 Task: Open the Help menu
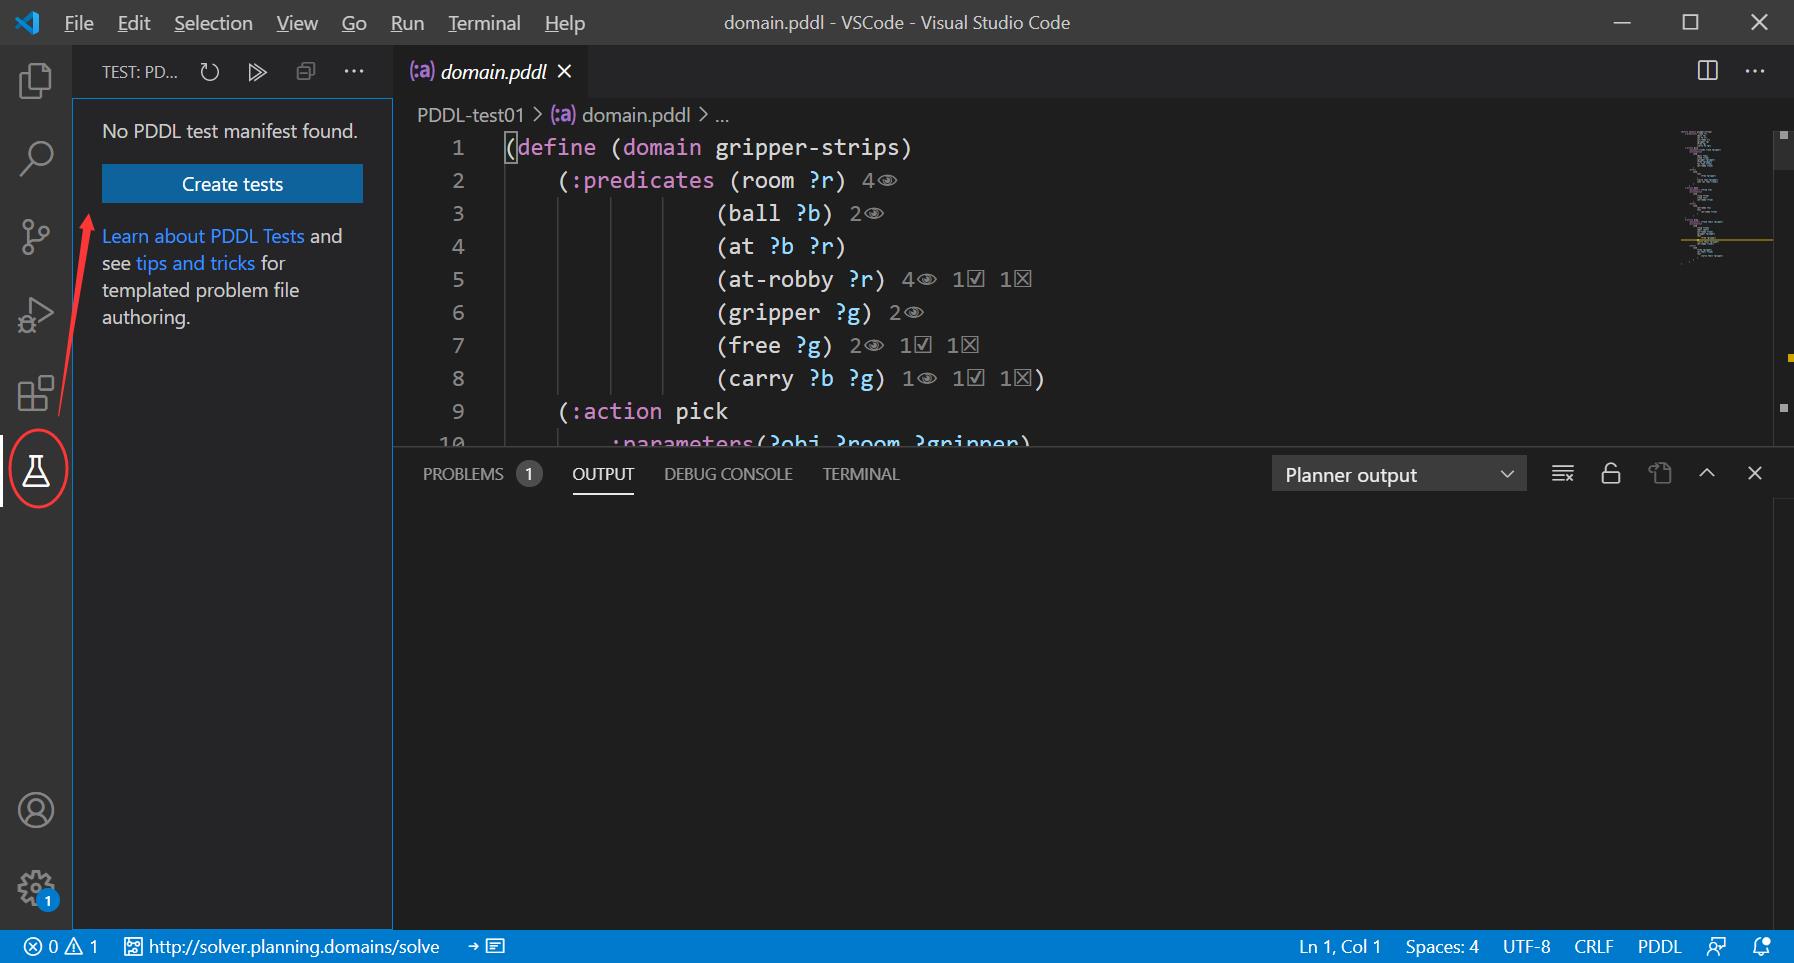(x=565, y=23)
